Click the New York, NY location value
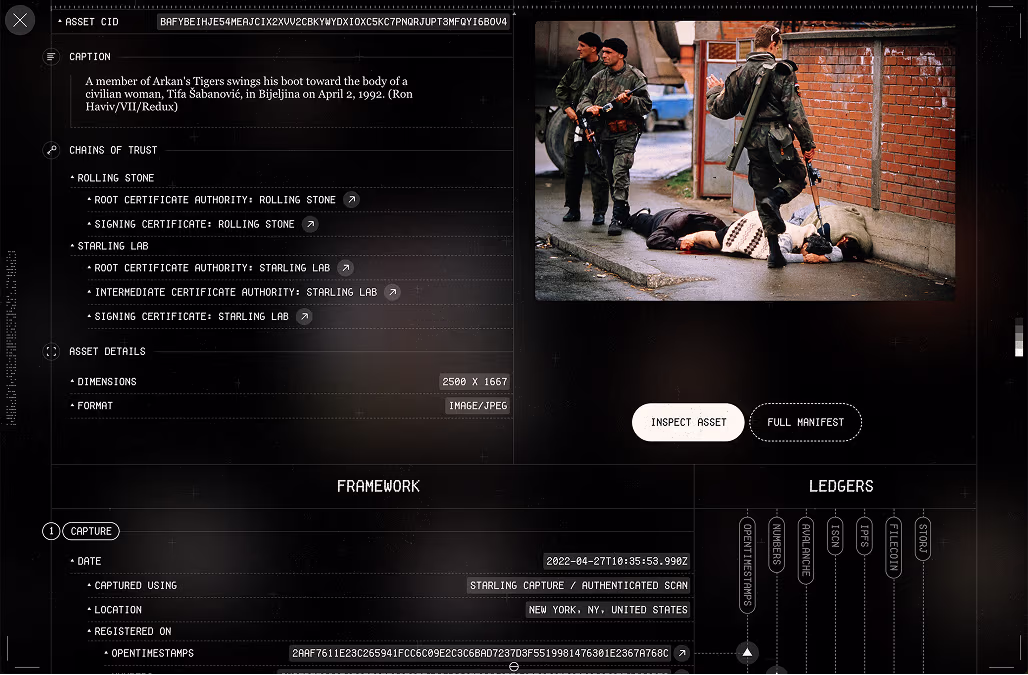 (x=608, y=609)
